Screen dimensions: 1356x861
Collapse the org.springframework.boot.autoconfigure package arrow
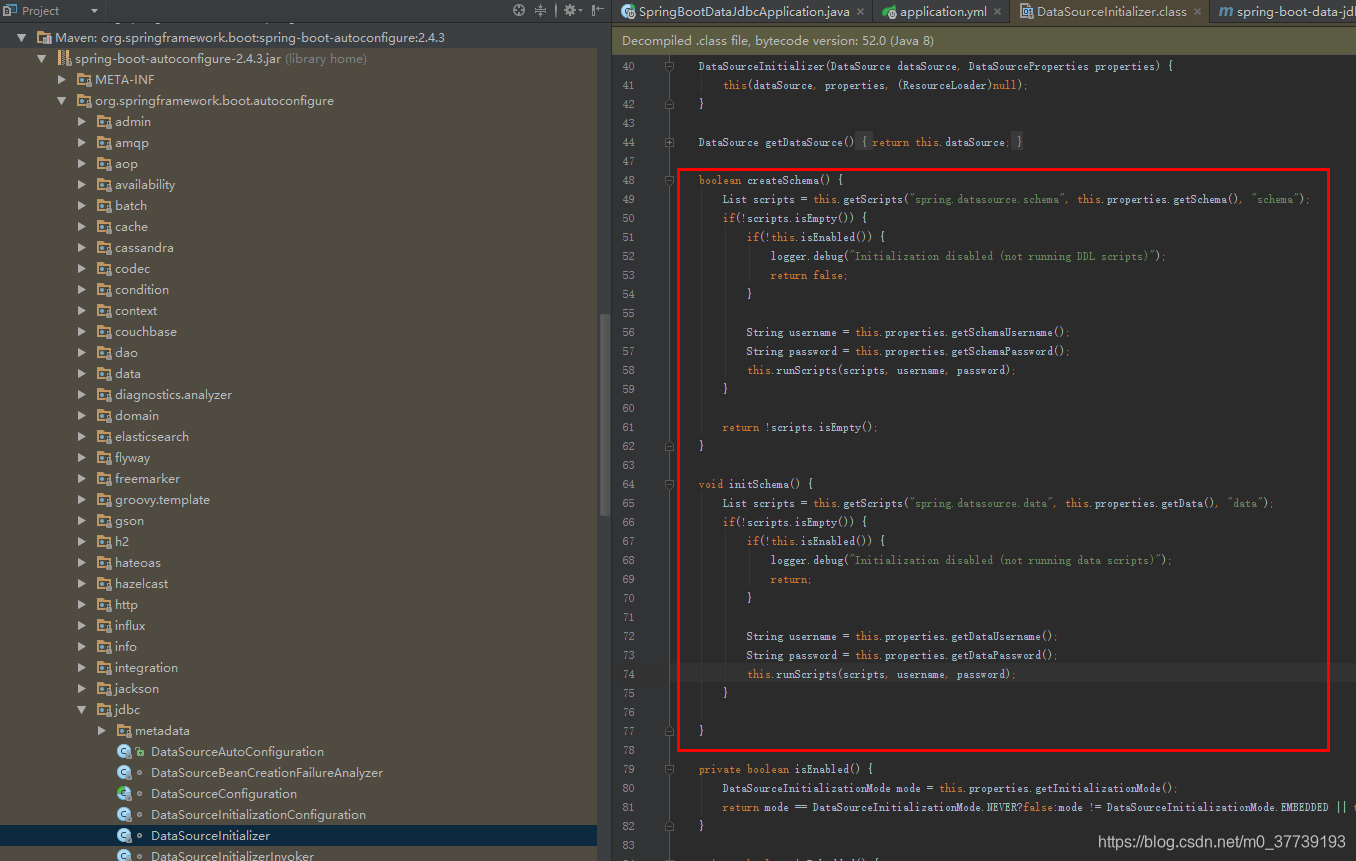[x=61, y=101]
